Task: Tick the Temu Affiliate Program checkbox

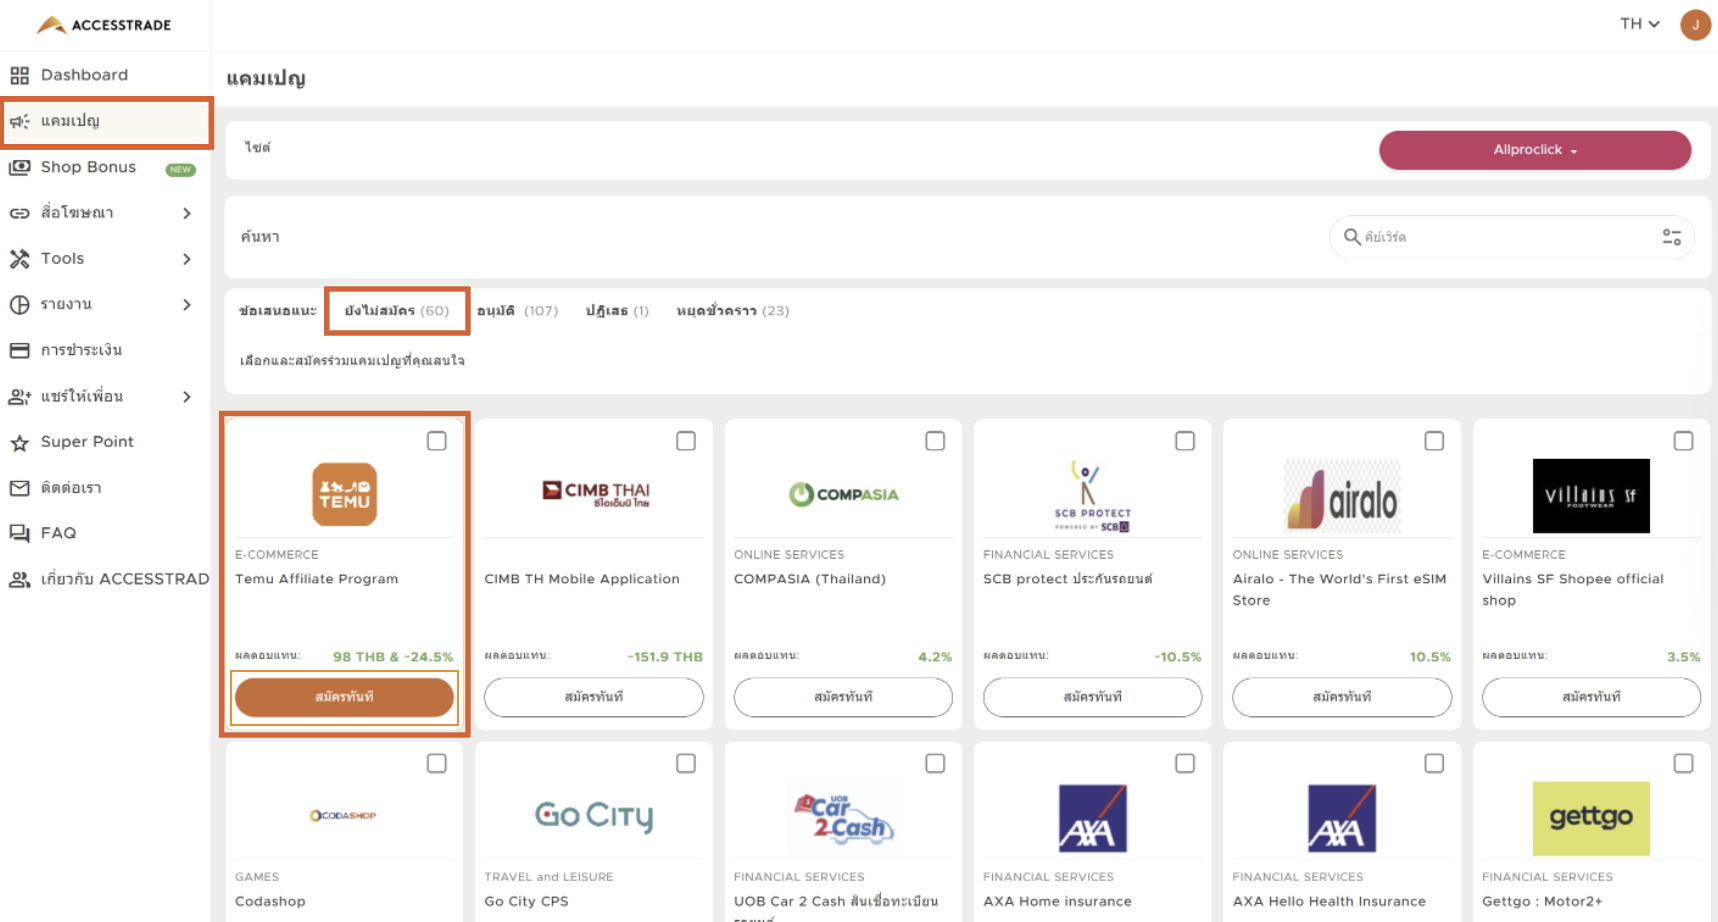Action: coord(437,441)
